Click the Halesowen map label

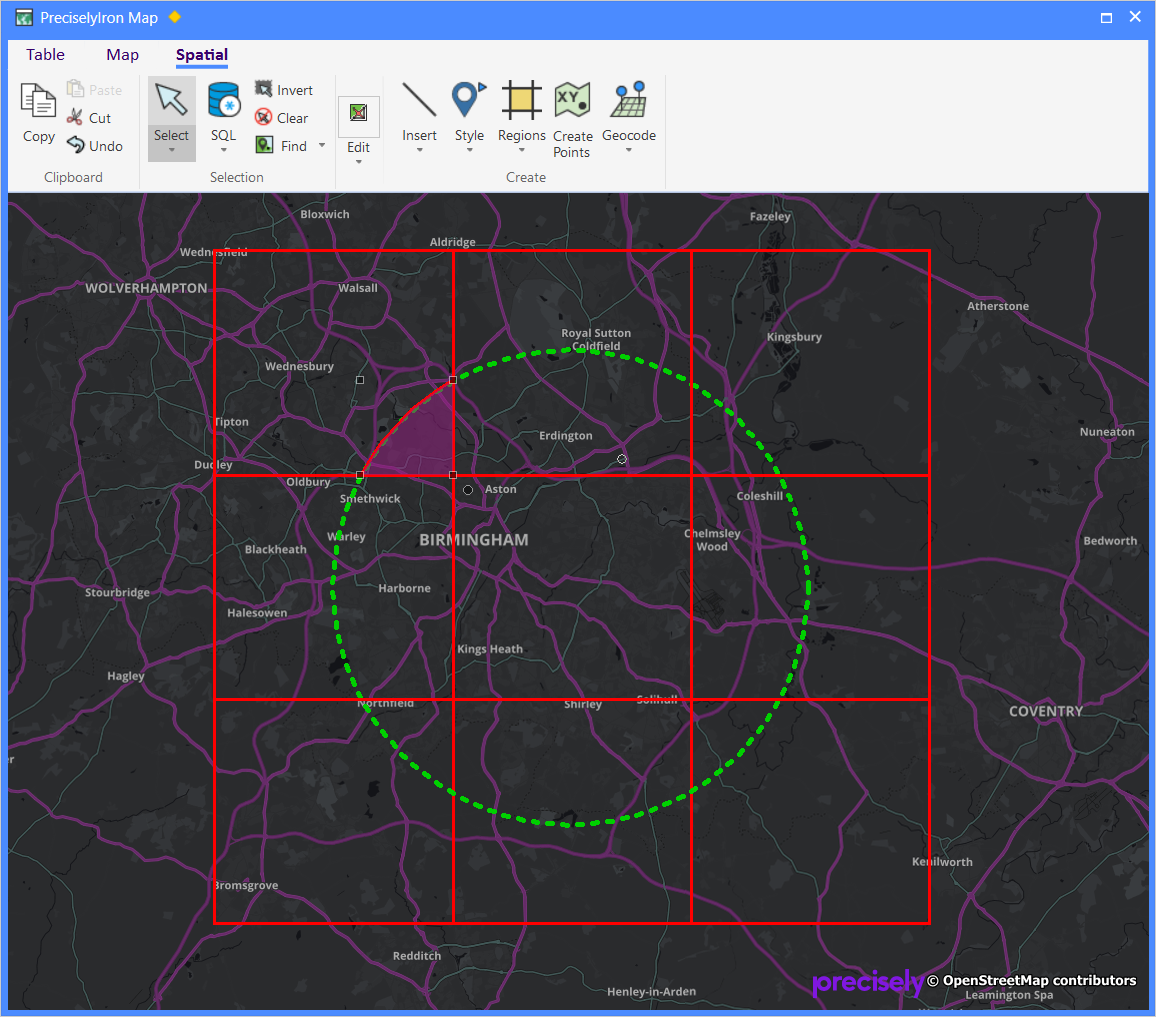(257, 613)
